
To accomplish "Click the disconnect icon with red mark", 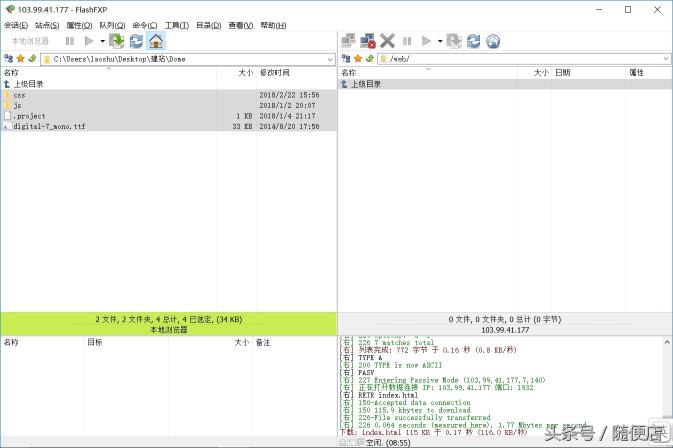I will pyautogui.click(x=368, y=41).
